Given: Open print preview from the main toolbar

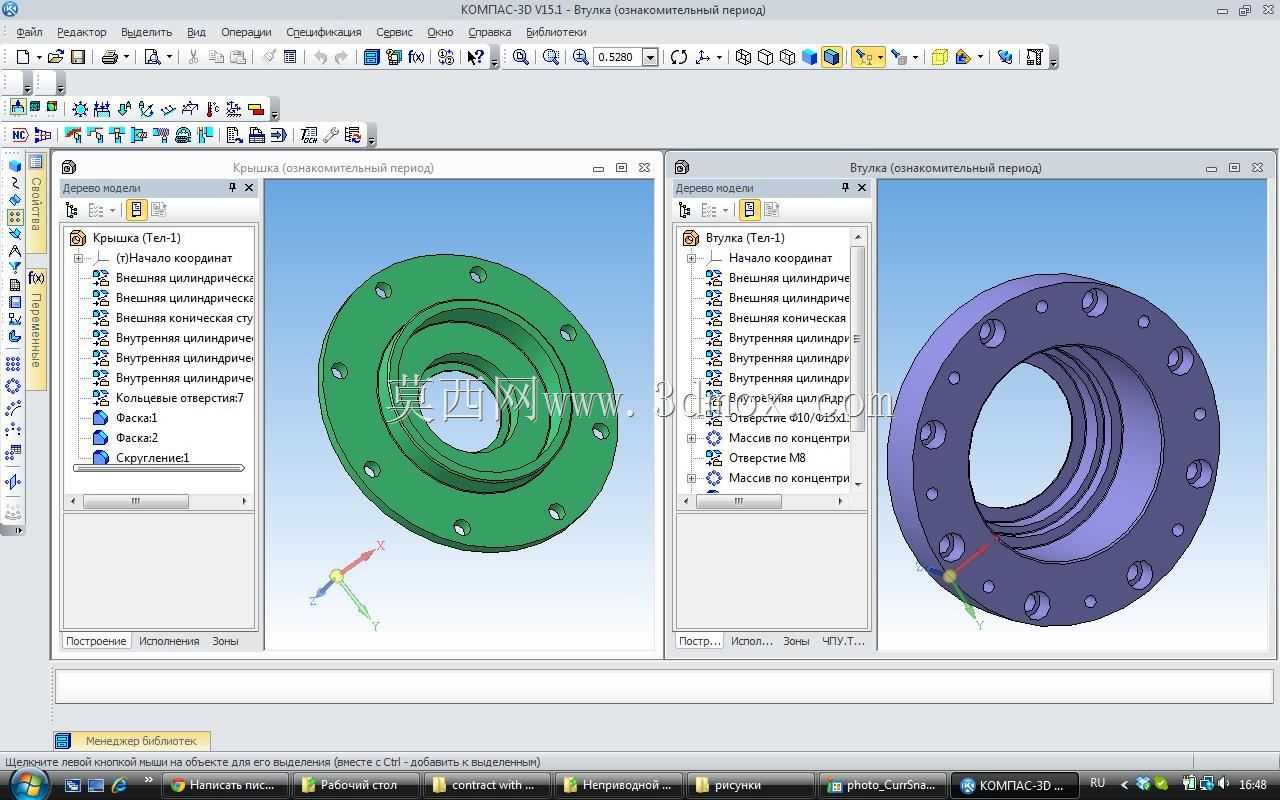Looking at the screenshot, I should (x=152, y=57).
